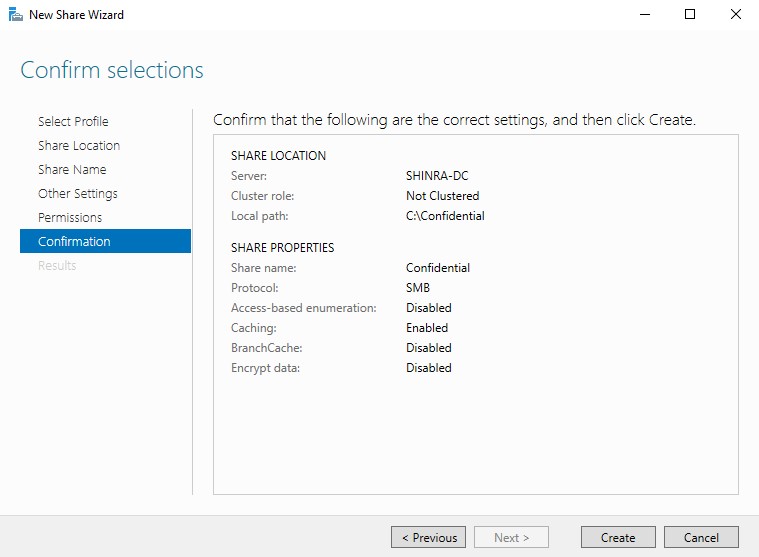The image size is (759, 557).
Task: Select the highlighted Confirmation step
Action: tap(74, 241)
